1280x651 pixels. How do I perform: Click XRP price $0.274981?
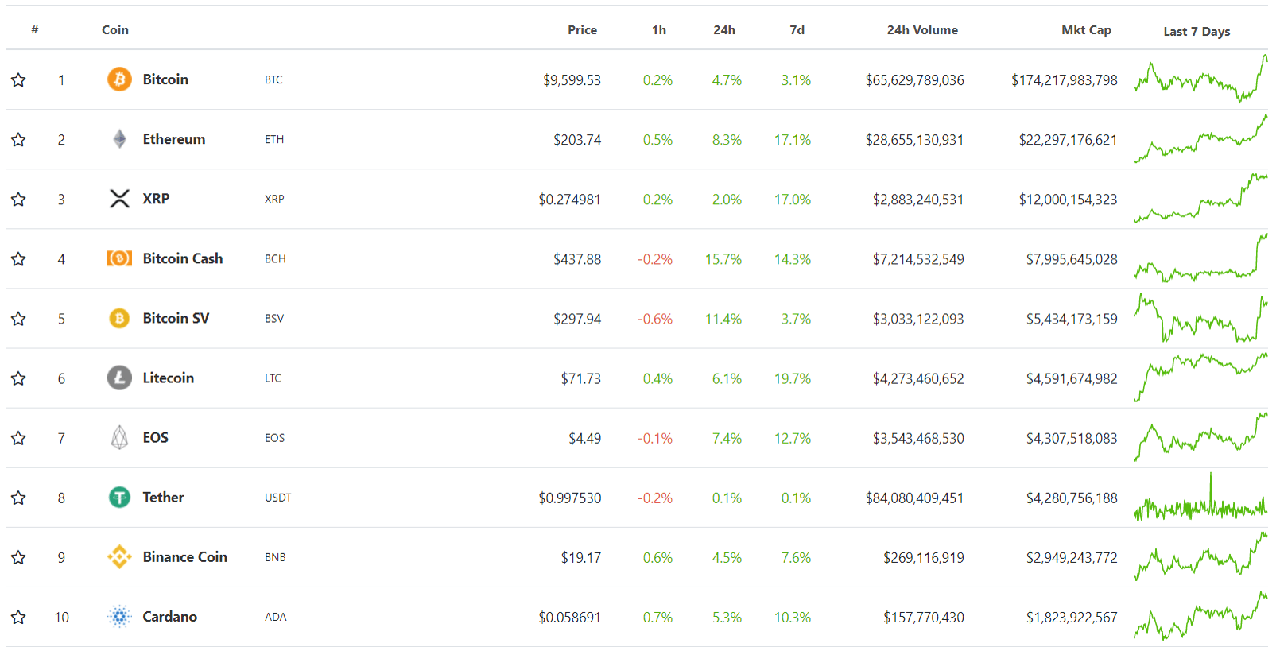[570, 199]
